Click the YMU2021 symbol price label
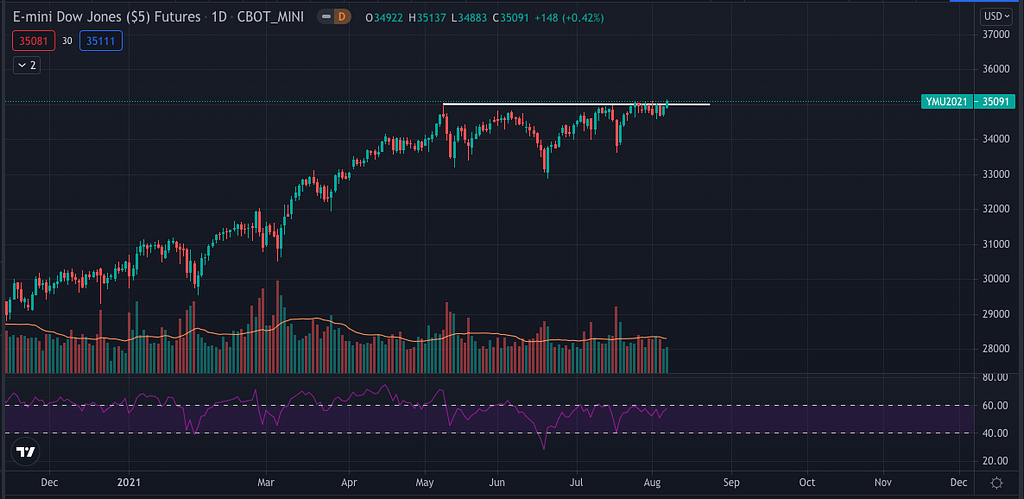The image size is (1024, 499). tap(946, 101)
